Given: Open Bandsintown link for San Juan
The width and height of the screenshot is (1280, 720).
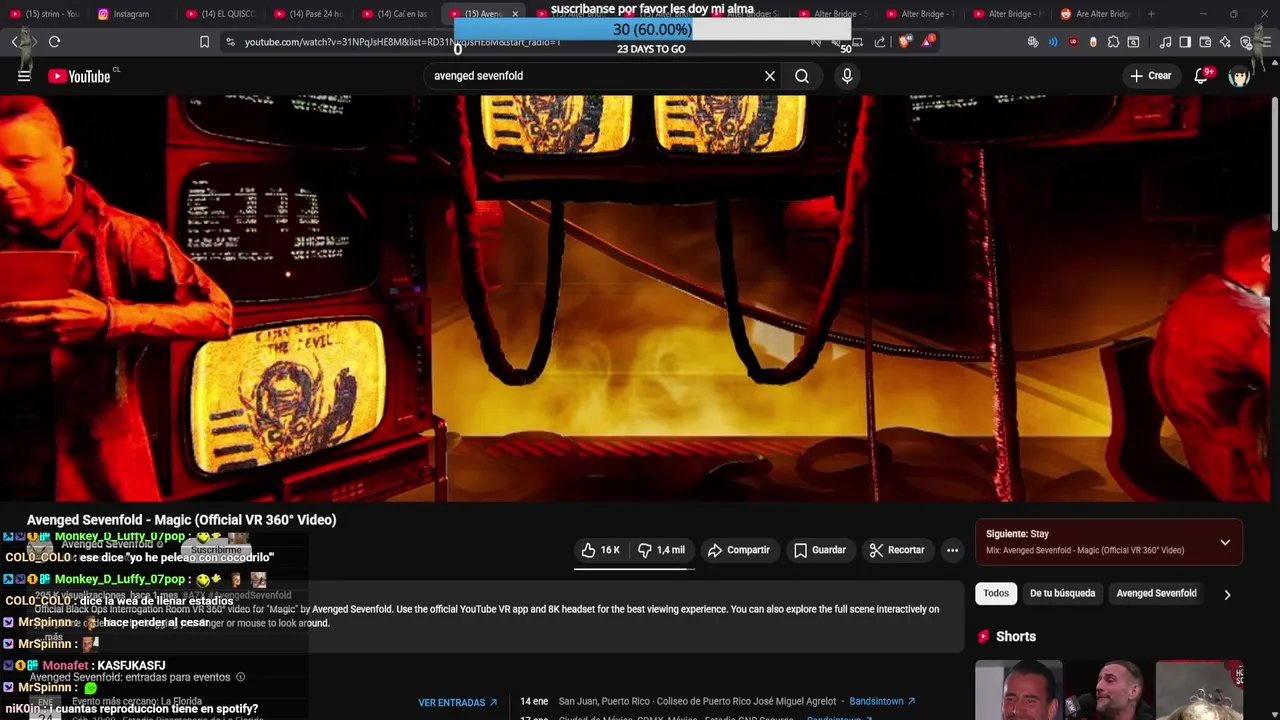Looking at the screenshot, I should [x=882, y=702].
